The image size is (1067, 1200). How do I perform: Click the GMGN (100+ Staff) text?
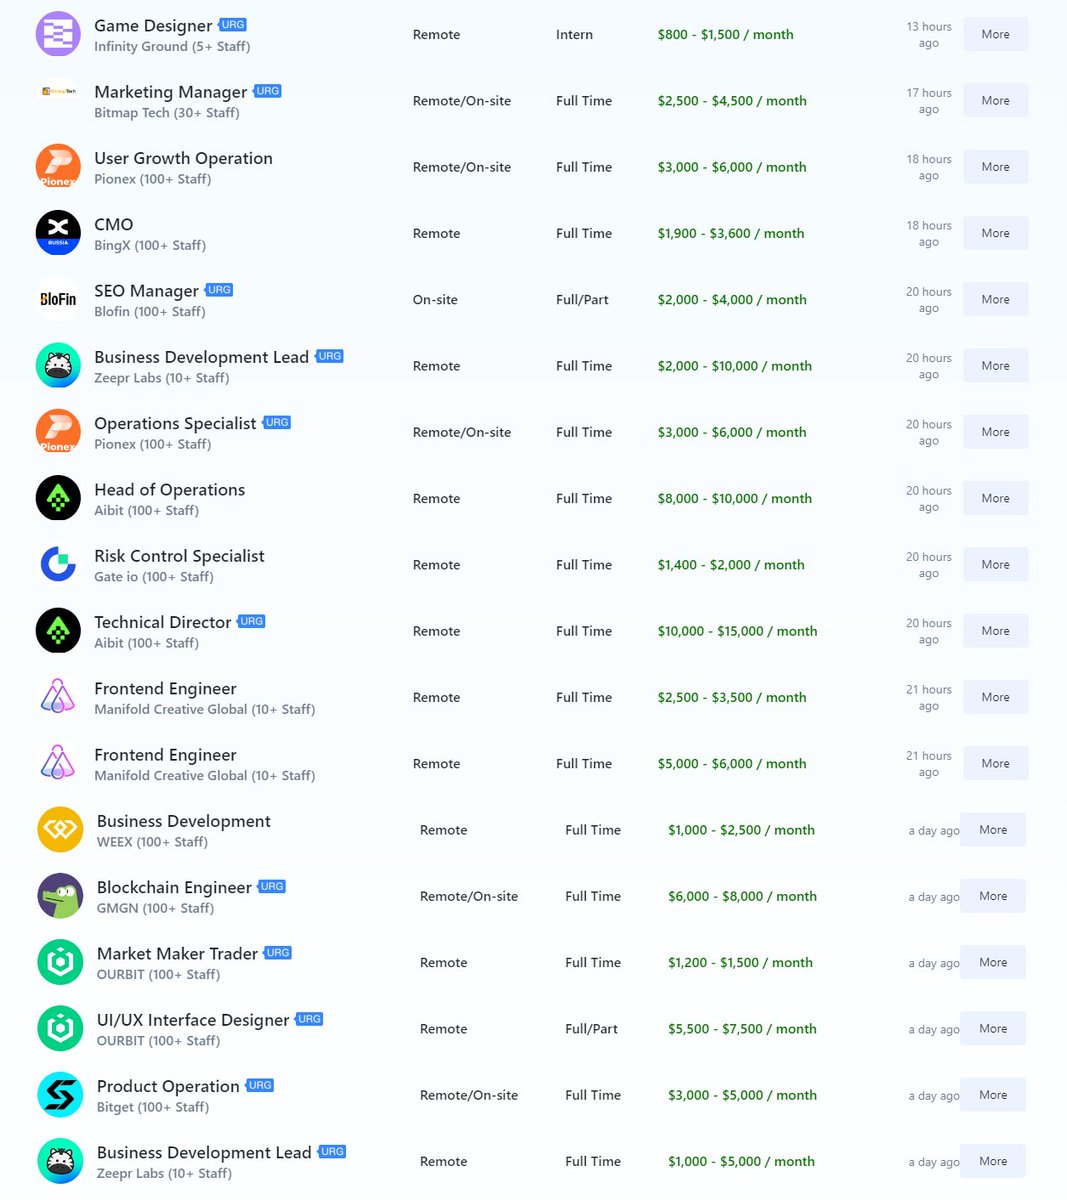coord(155,908)
